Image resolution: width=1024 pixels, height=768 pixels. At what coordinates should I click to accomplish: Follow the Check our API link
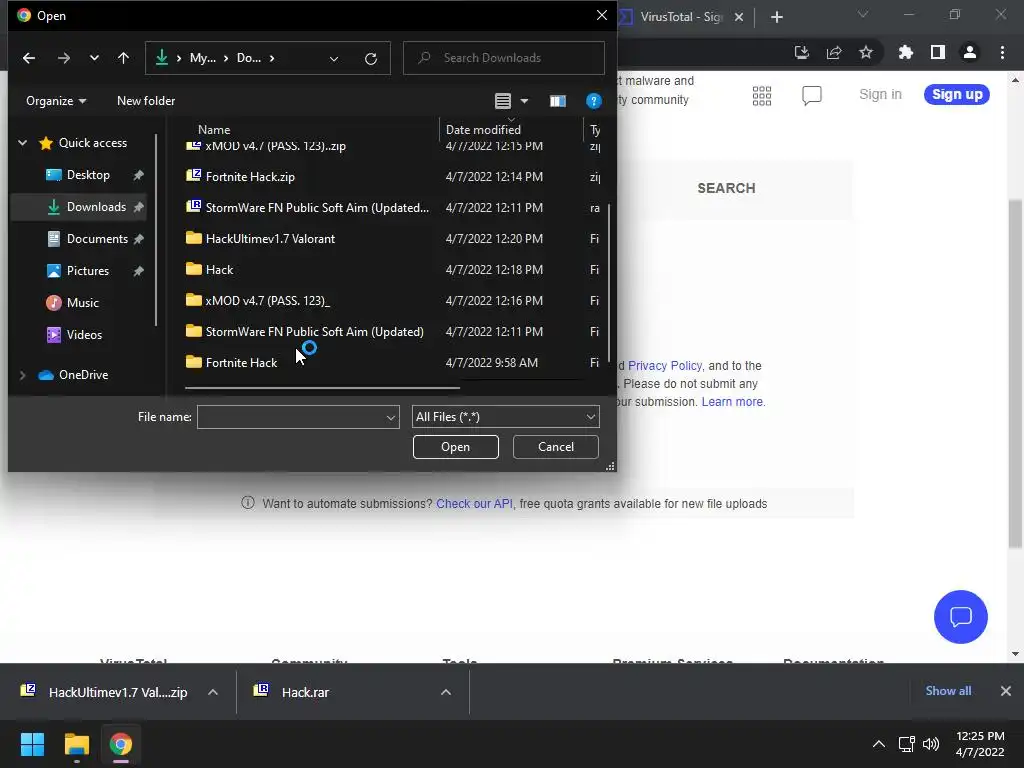(x=474, y=504)
